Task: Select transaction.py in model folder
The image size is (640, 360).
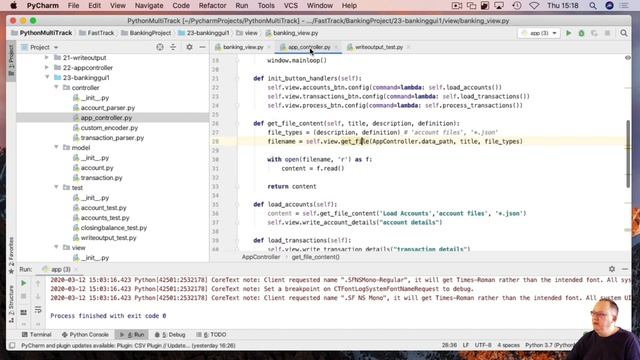Action: (x=101, y=178)
